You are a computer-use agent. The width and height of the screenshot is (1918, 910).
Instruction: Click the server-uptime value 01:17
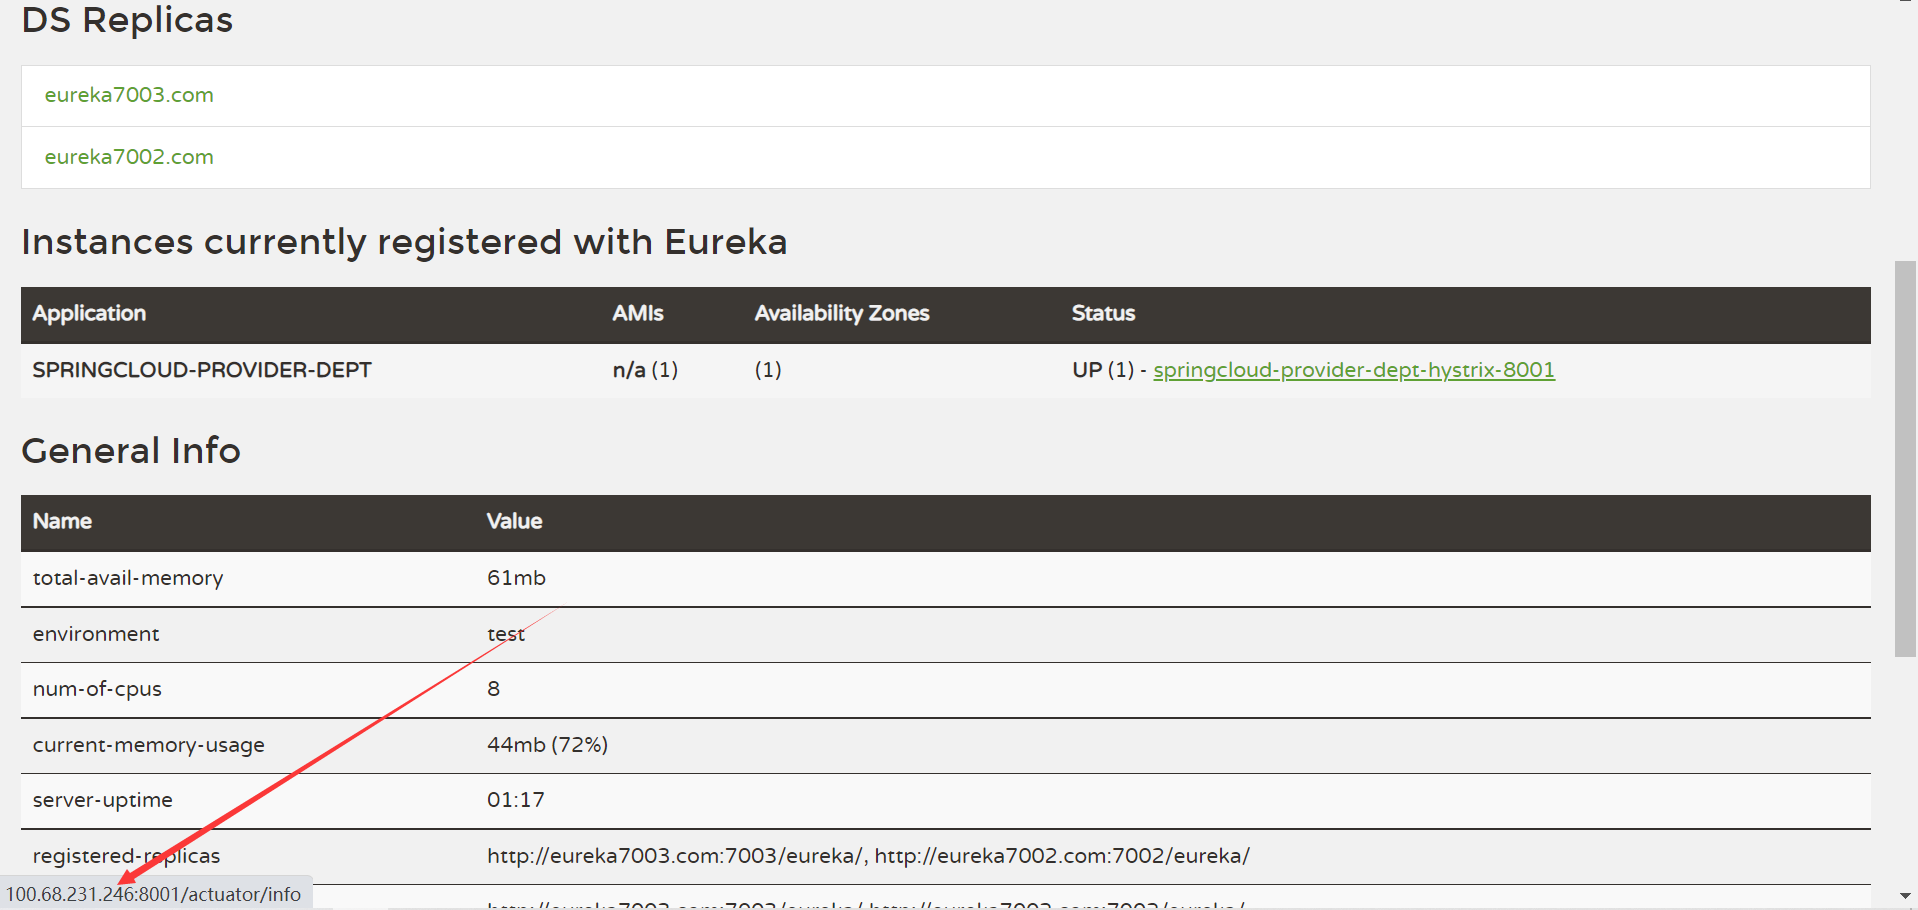515,800
